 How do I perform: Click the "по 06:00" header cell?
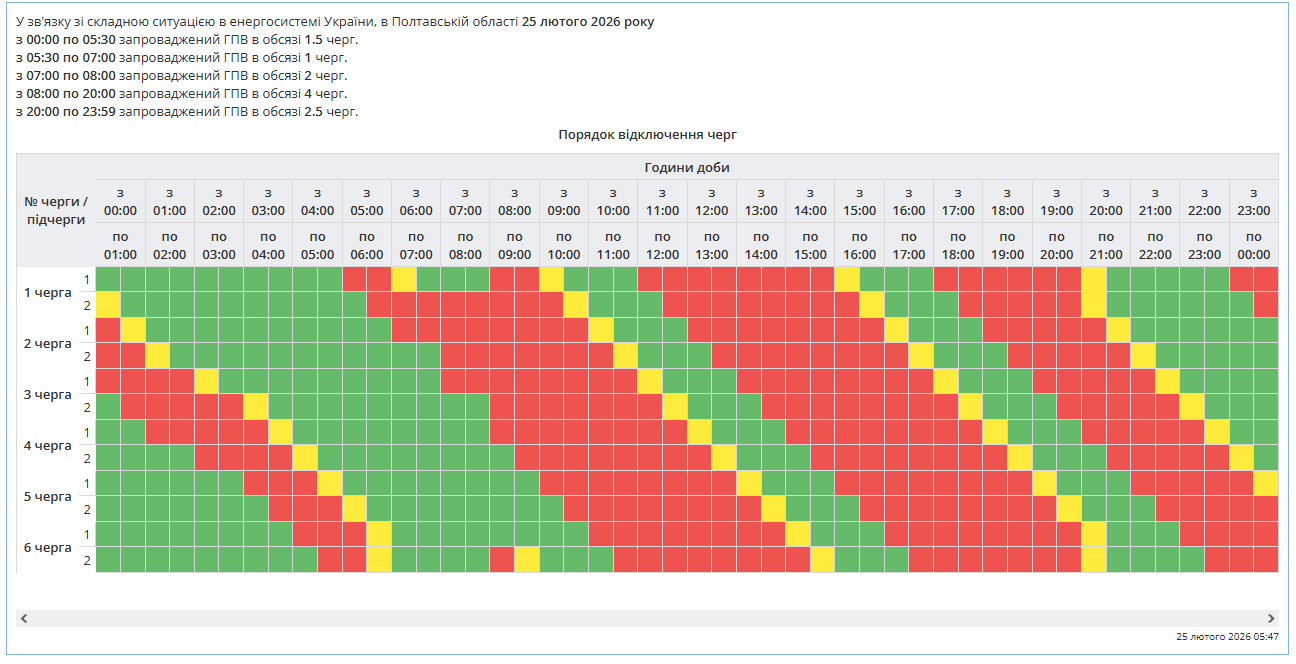(x=366, y=245)
